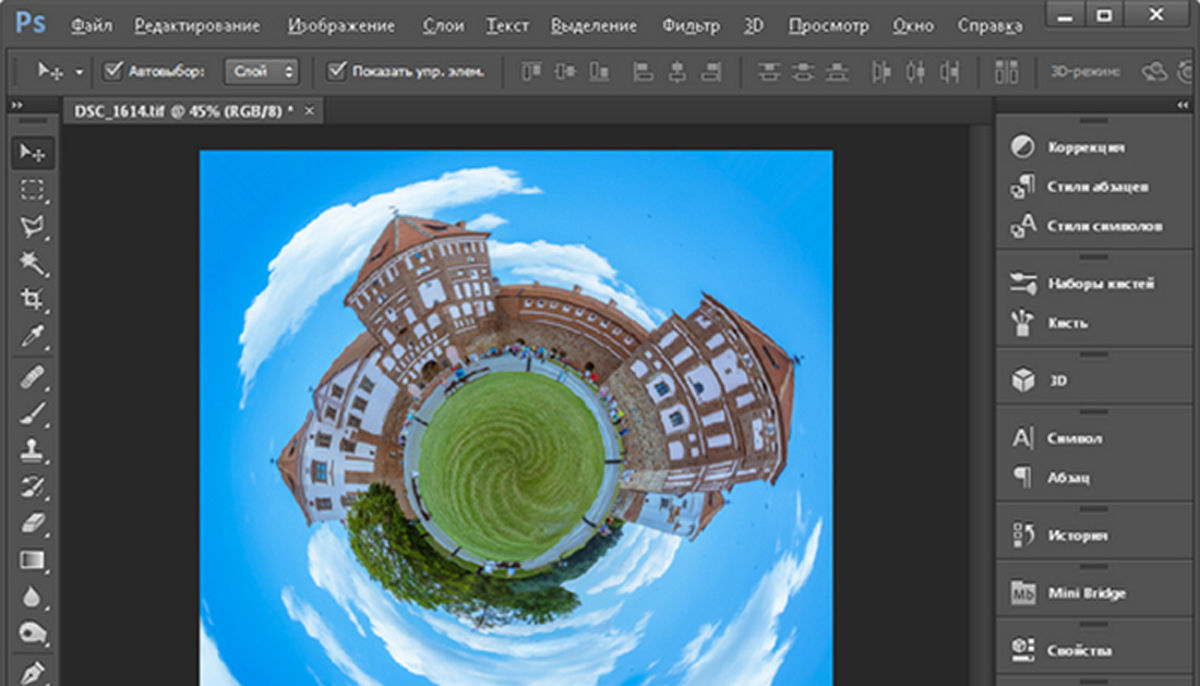The image size is (1200, 686).
Task: Open the Слой auto-select dropdown
Action: (262, 71)
